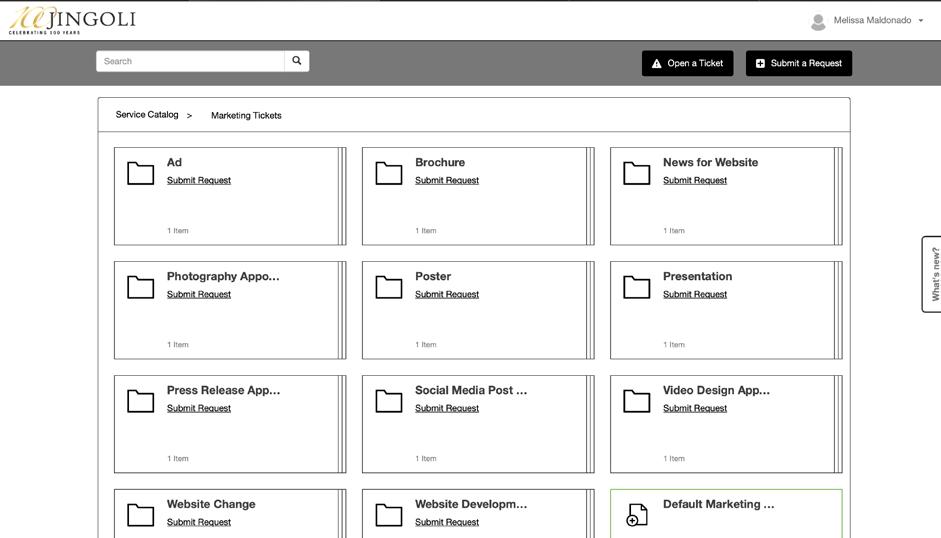The image size is (941, 538).
Task: Open the Website Change title
Action: click(211, 504)
